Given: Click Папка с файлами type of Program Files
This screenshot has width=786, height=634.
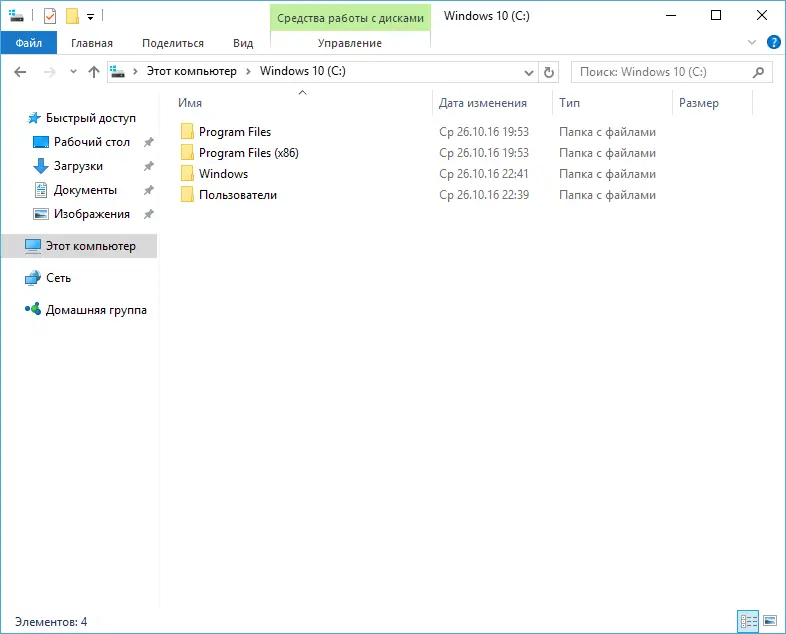Looking at the screenshot, I should [607, 132].
